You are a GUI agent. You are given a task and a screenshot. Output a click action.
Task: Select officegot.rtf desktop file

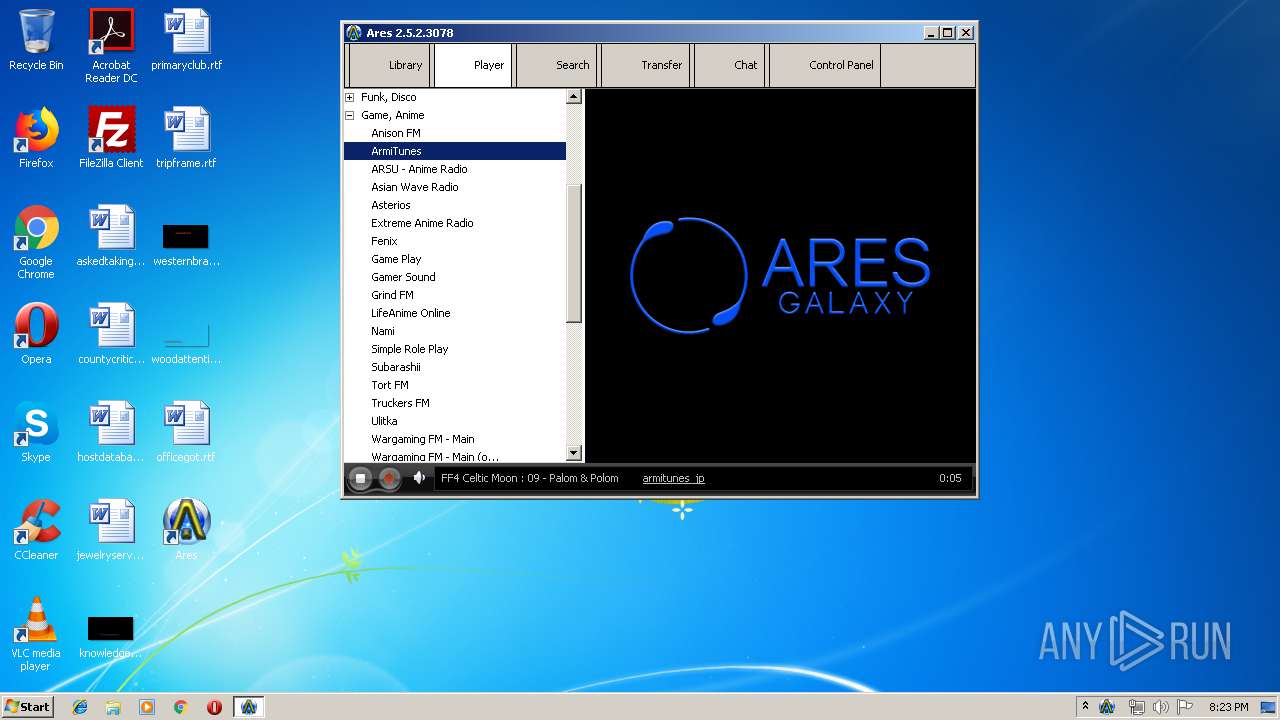click(187, 432)
